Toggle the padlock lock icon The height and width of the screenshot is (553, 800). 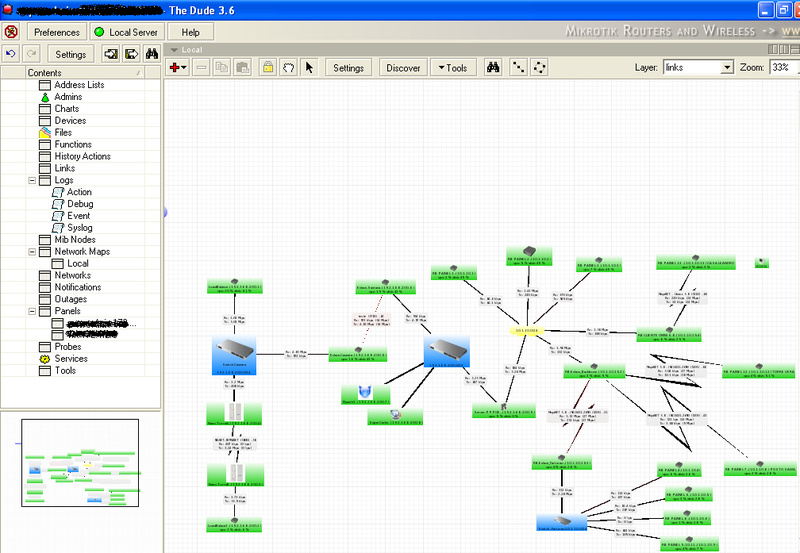[268, 67]
